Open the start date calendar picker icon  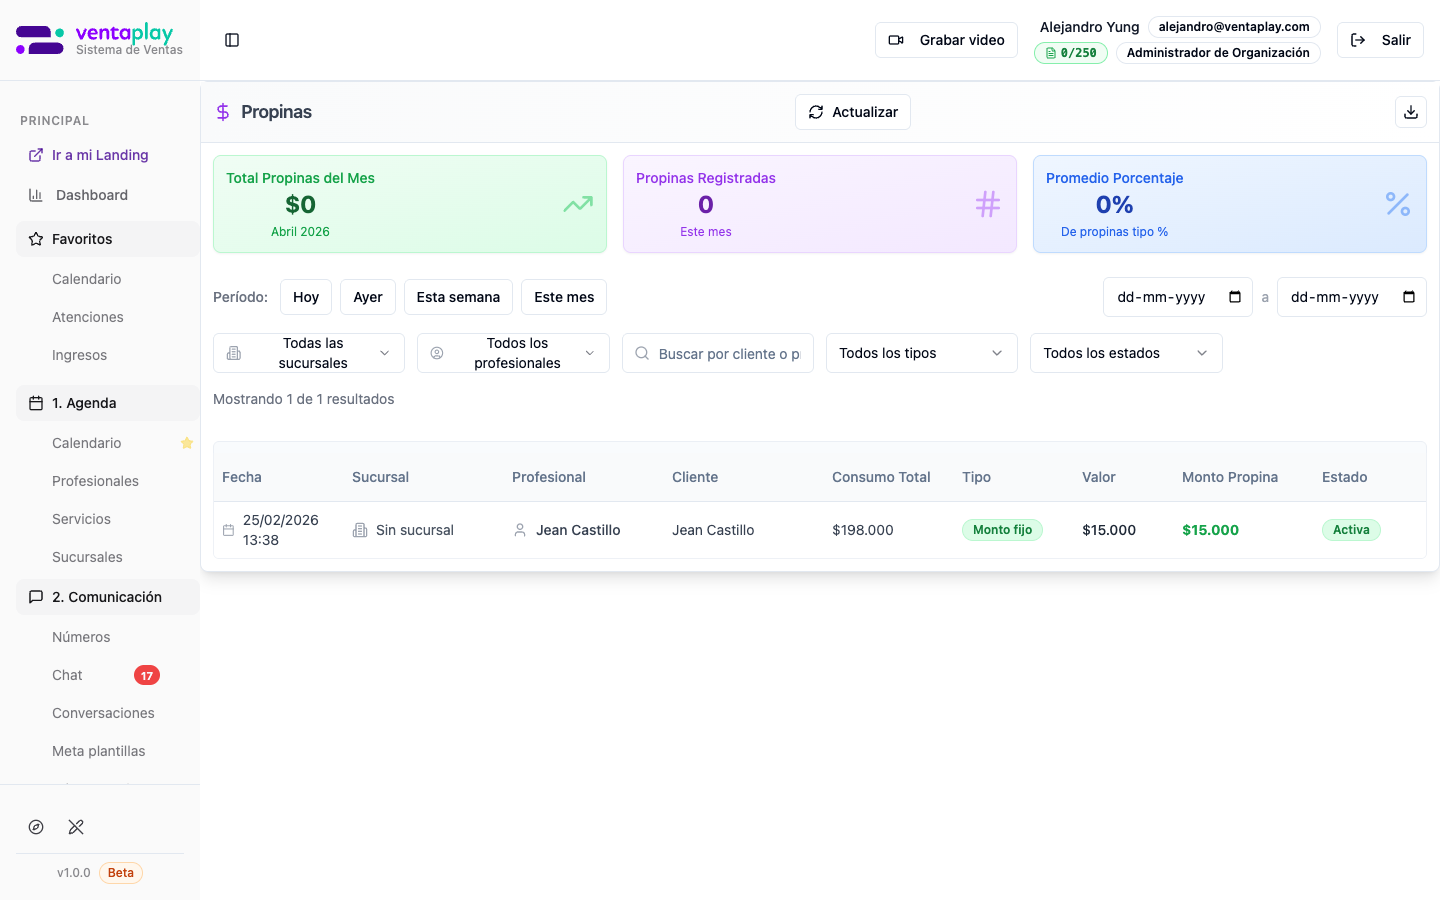(1235, 297)
